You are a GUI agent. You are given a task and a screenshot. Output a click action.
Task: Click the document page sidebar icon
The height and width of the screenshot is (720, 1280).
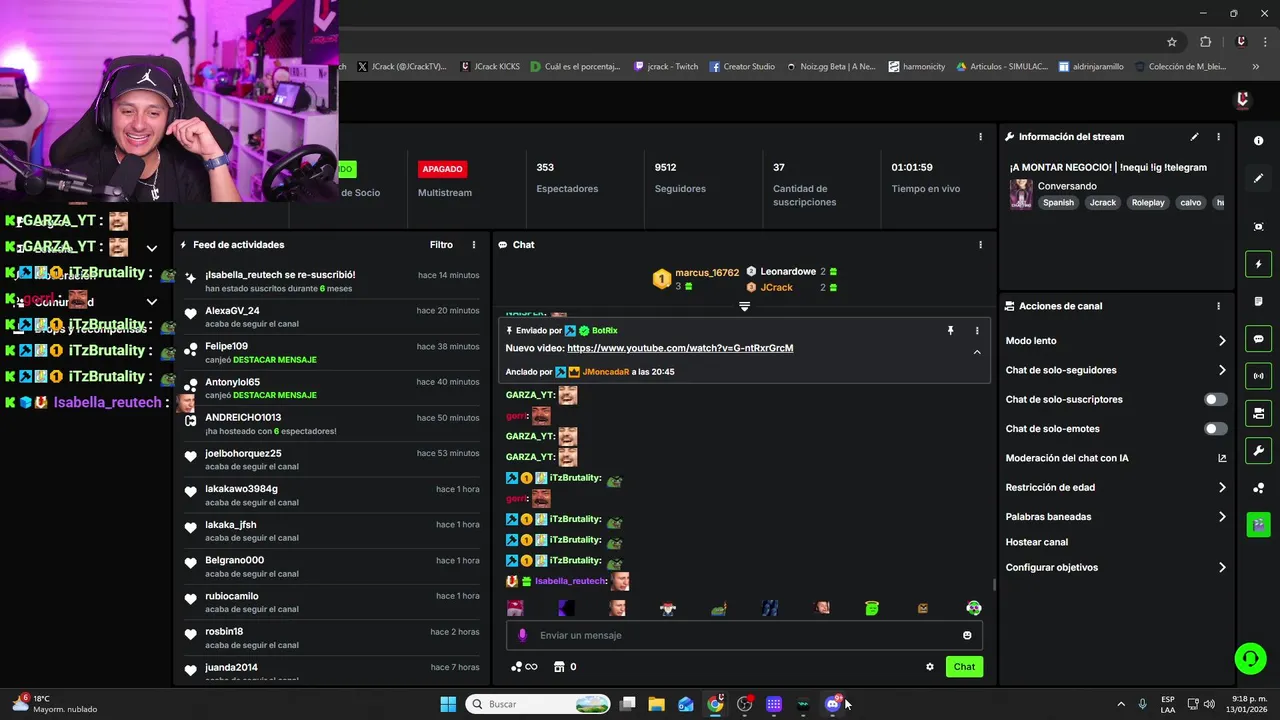tap(1258, 302)
